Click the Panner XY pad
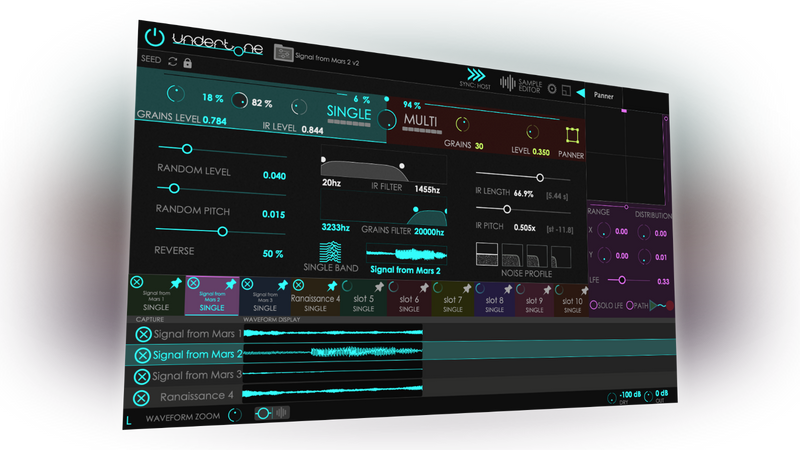This screenshot has height=450, width=800. pos(626,156)
